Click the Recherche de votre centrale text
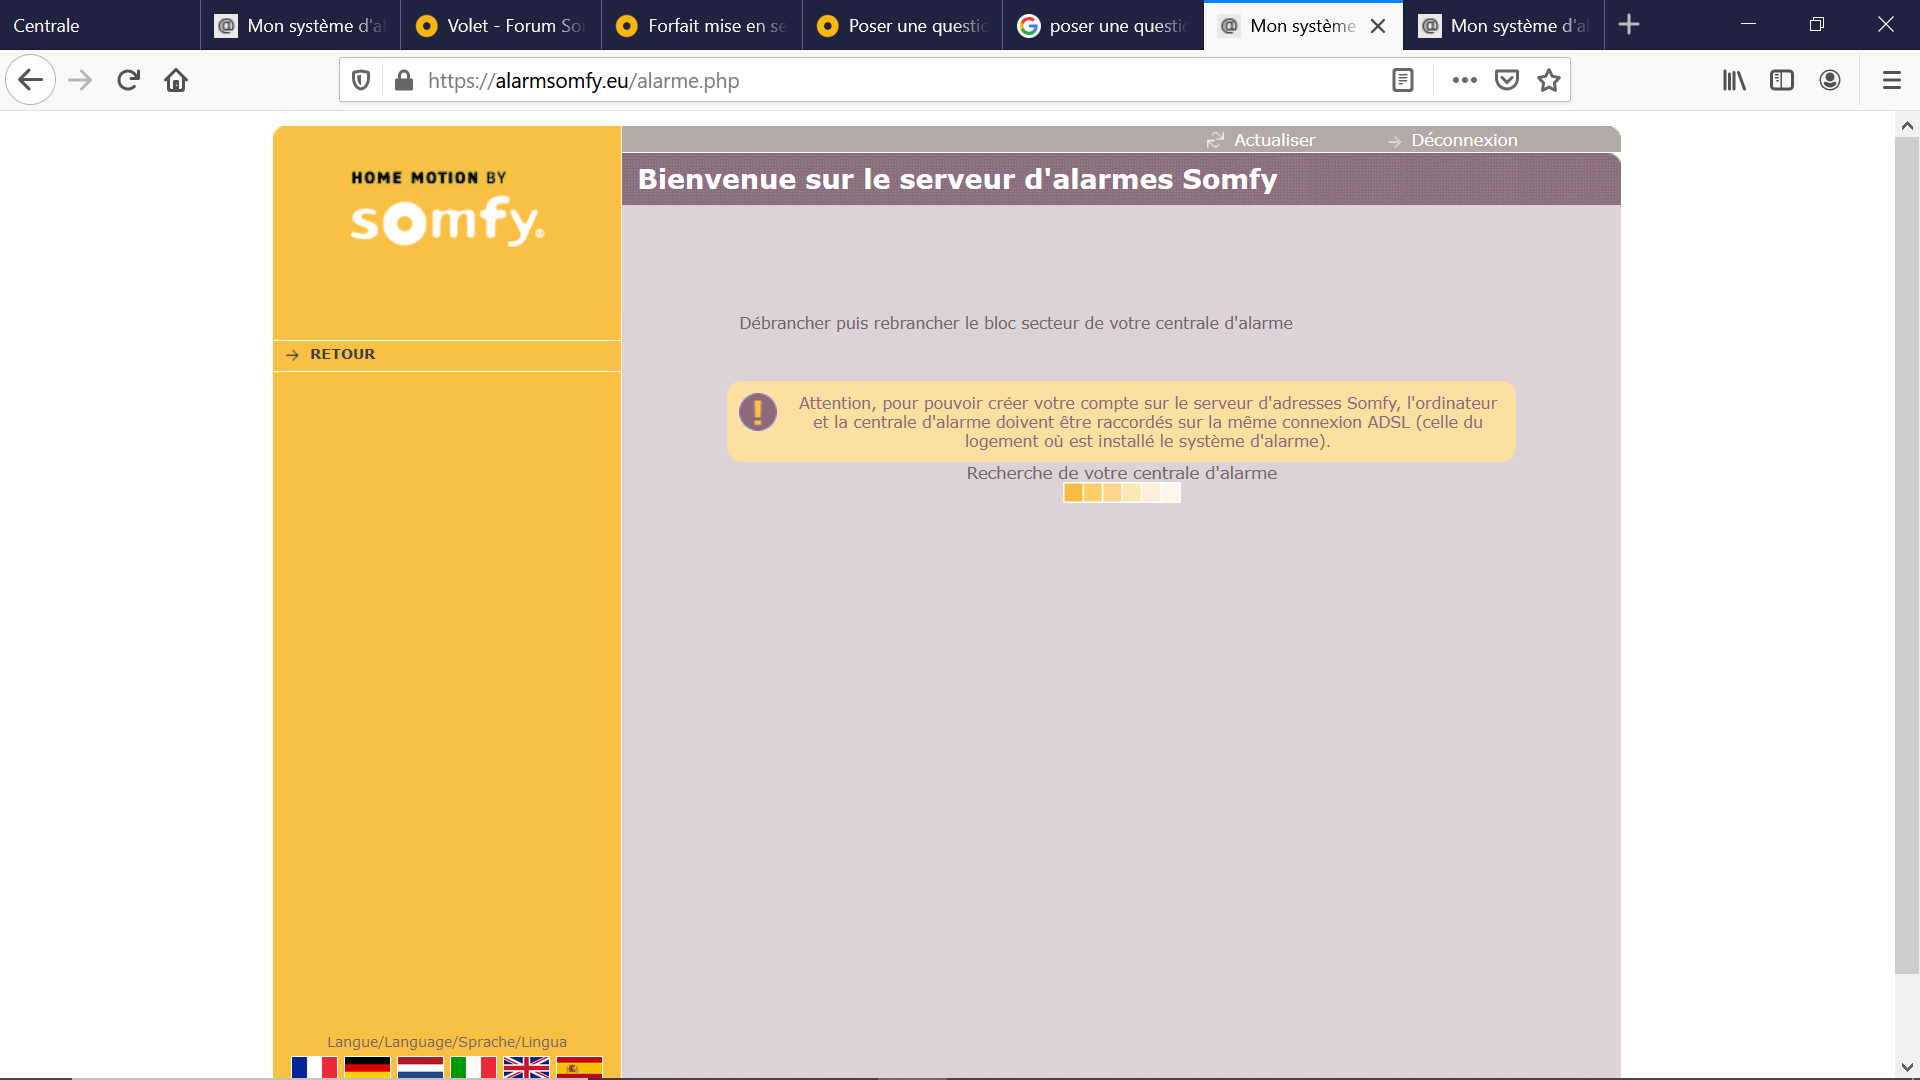 1121,473
